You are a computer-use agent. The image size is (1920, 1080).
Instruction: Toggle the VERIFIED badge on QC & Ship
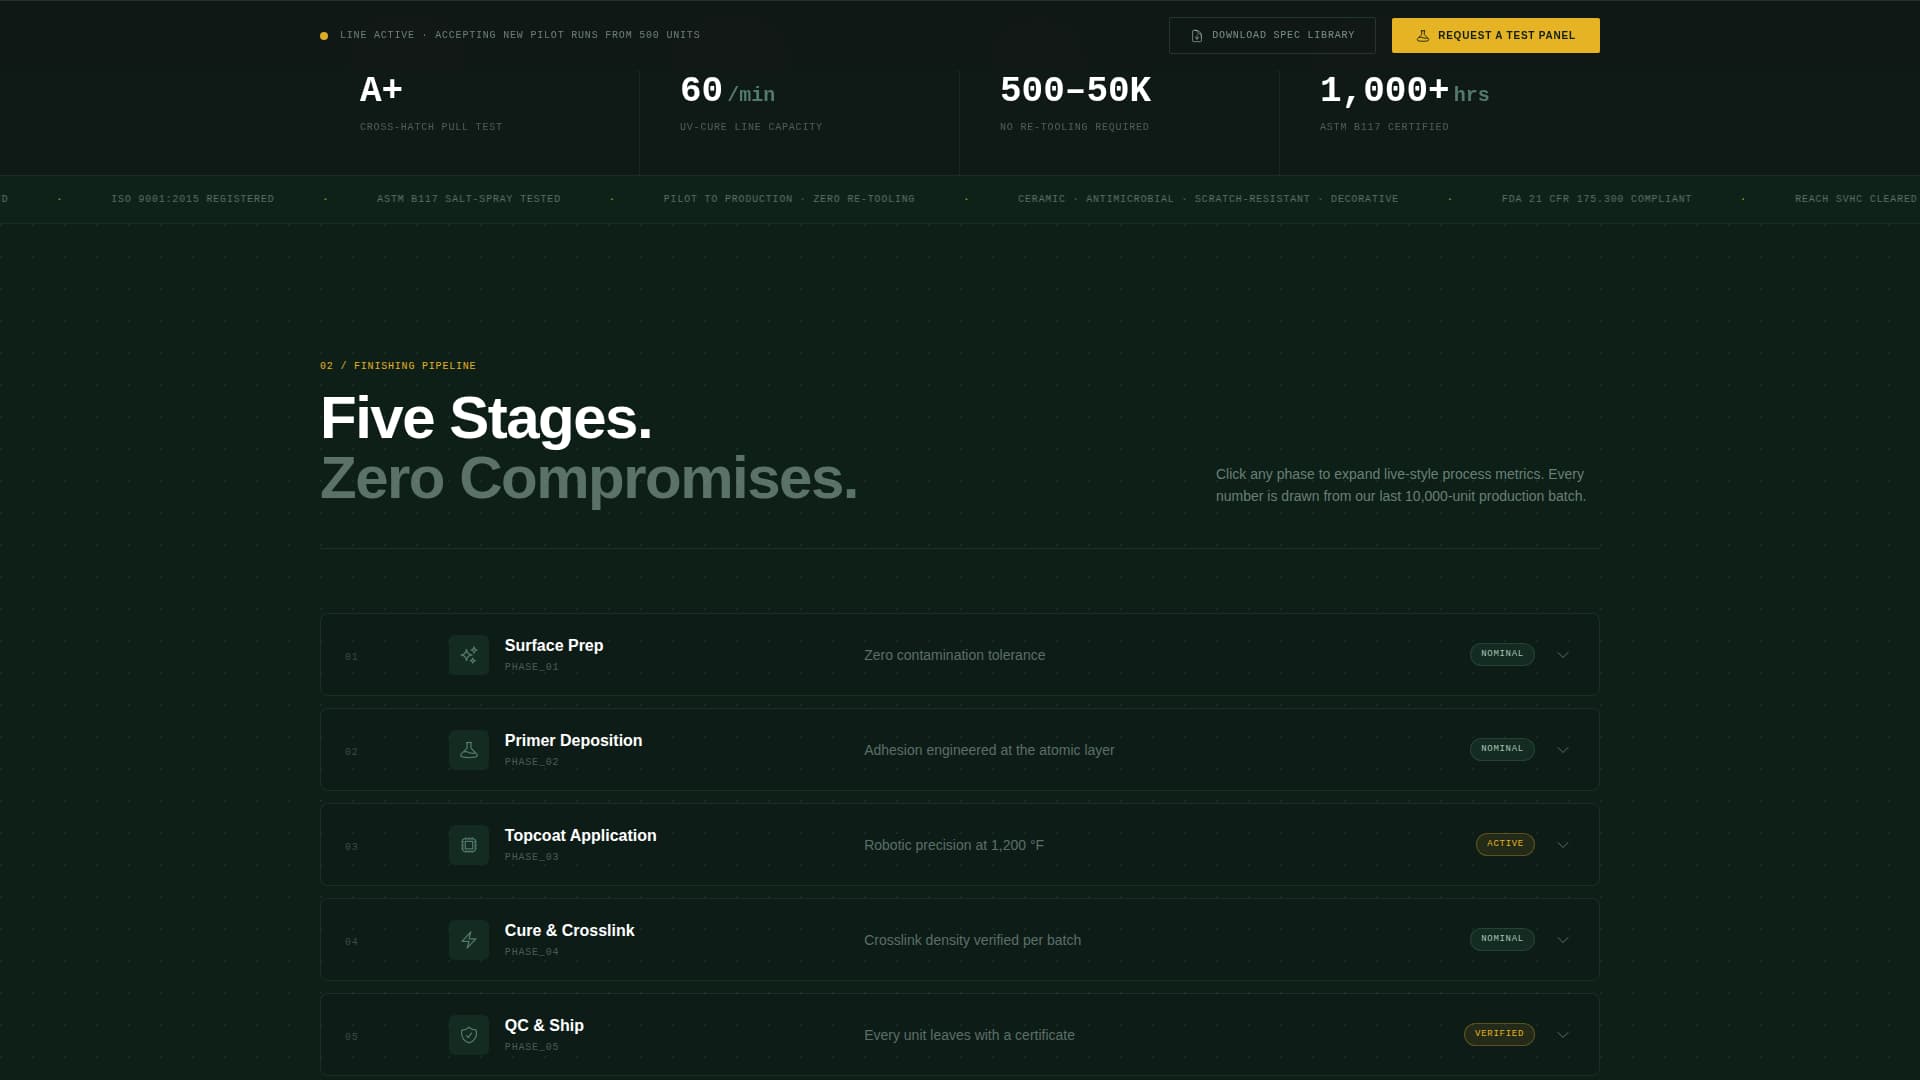point(1498,1034)
